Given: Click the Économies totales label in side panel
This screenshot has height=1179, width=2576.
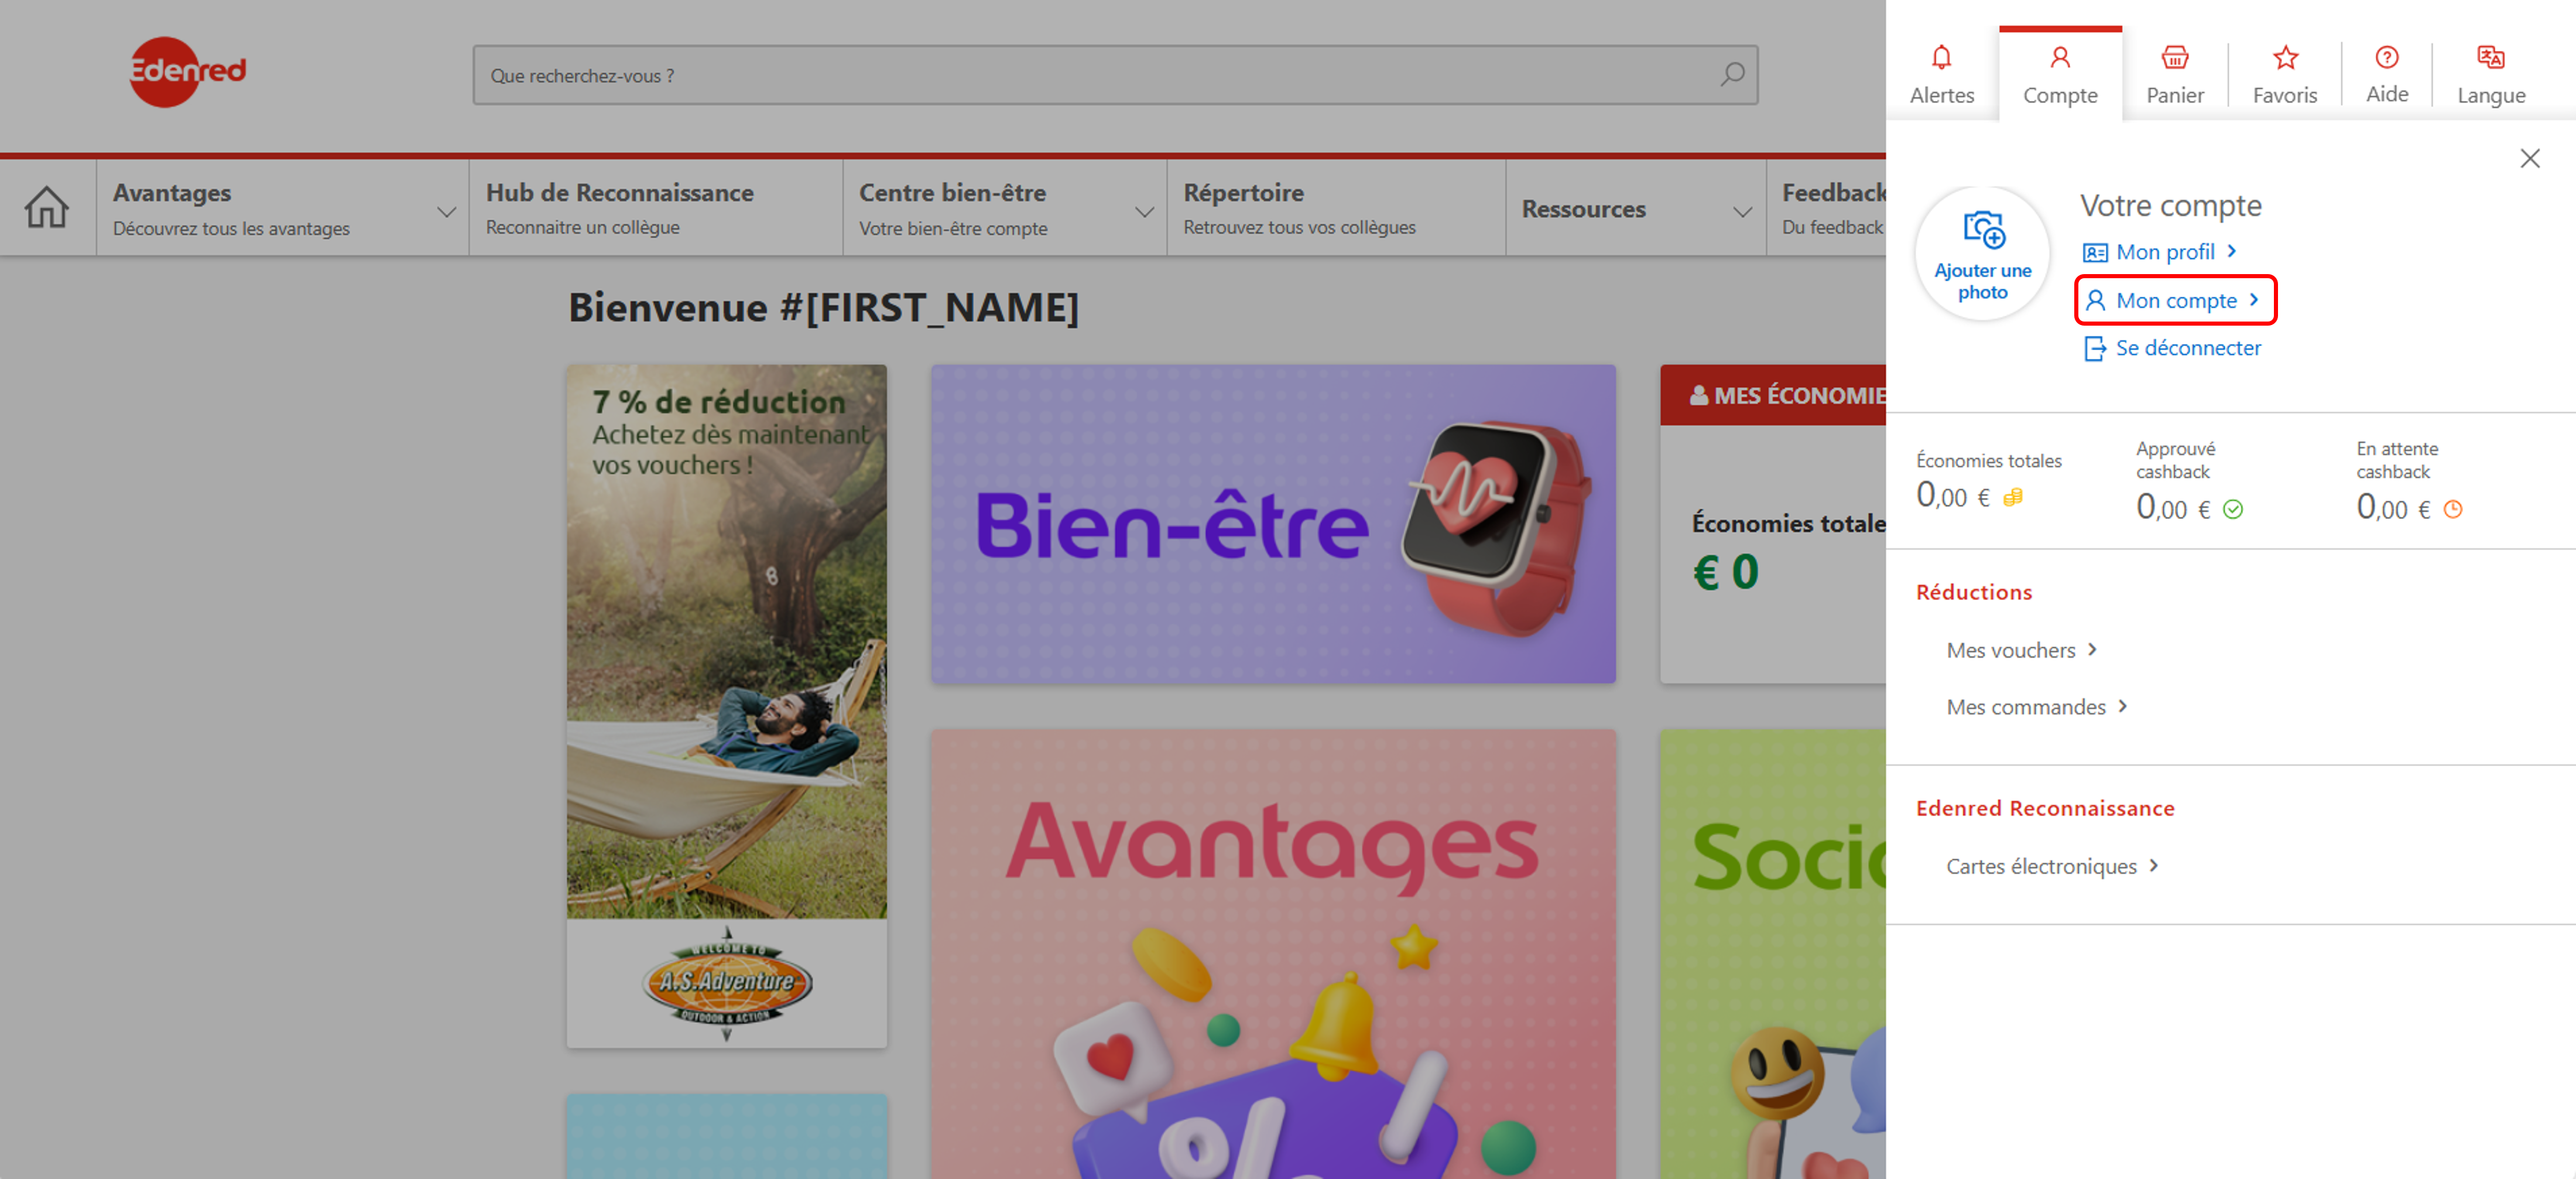Looking at the screenshot, I should tap(1988, 461).
